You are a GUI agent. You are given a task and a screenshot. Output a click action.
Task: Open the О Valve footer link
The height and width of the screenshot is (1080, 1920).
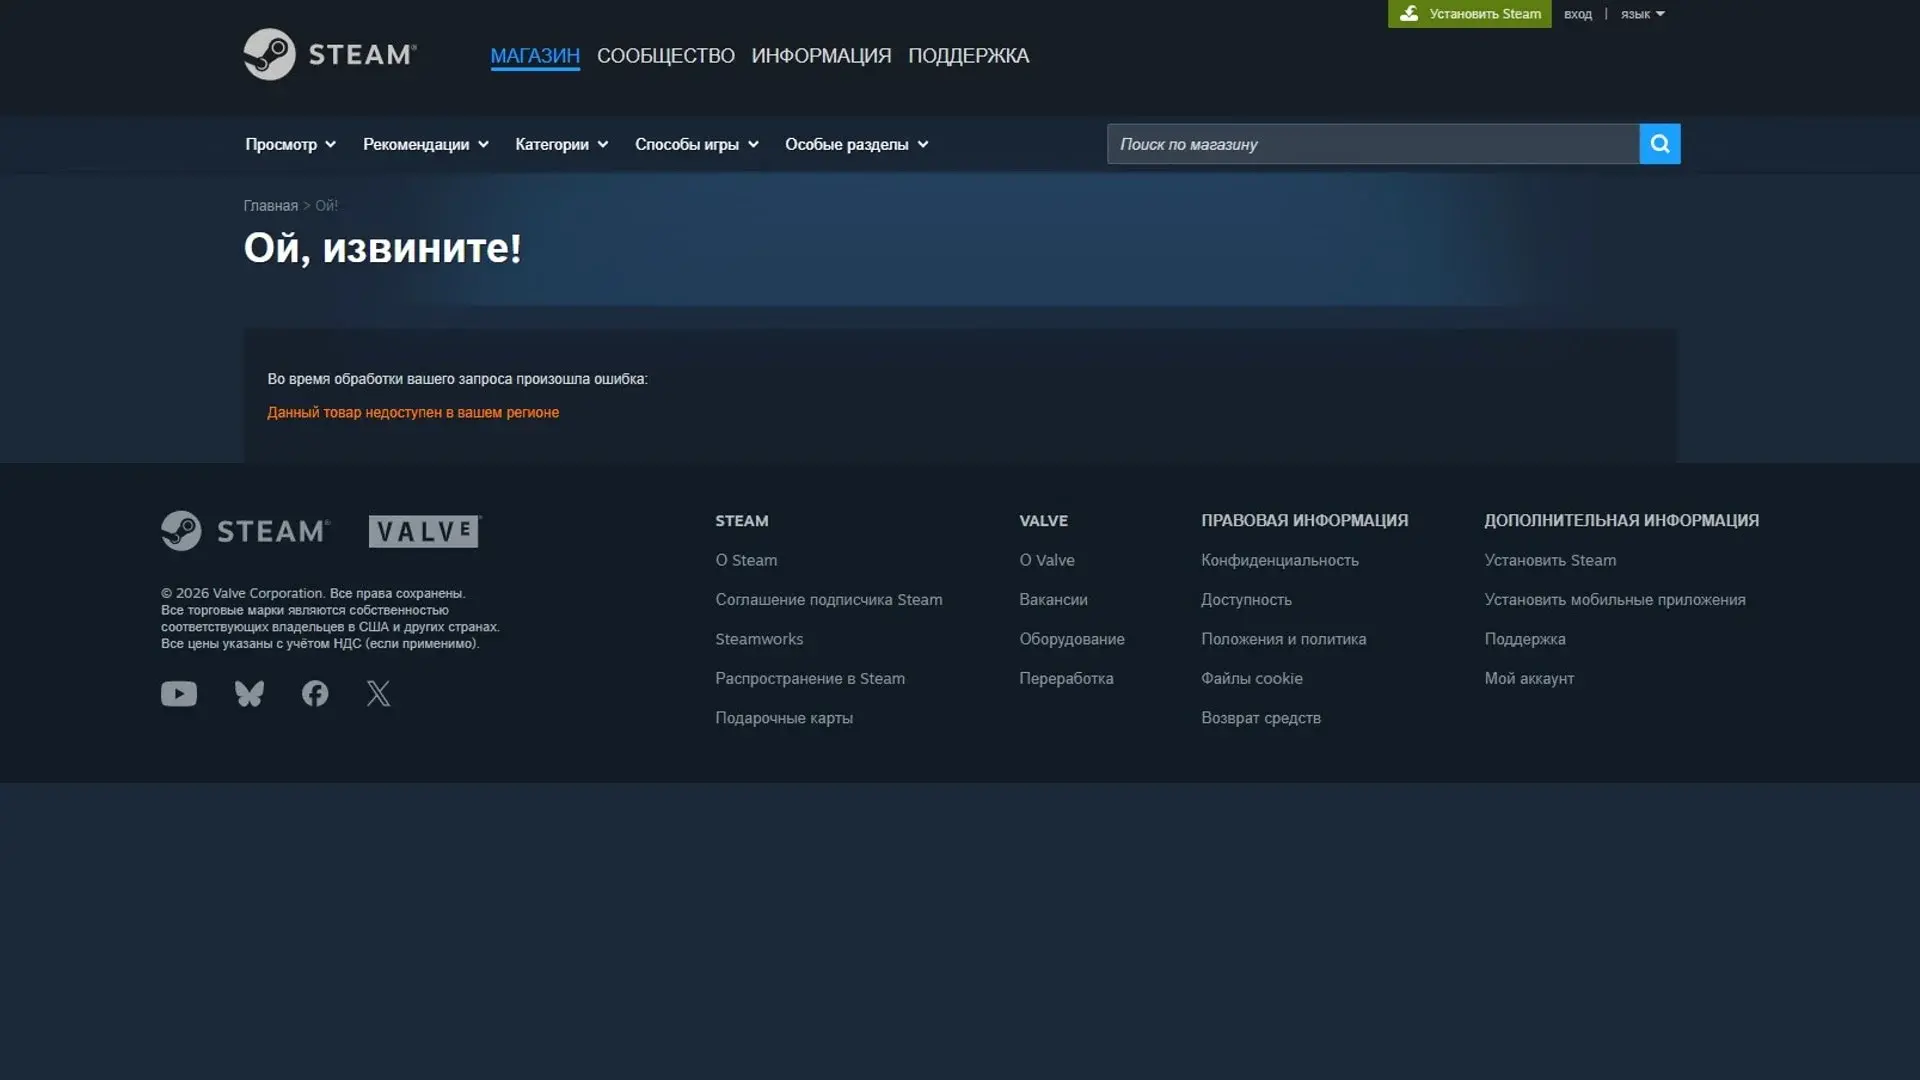[x=1047, y=560]
